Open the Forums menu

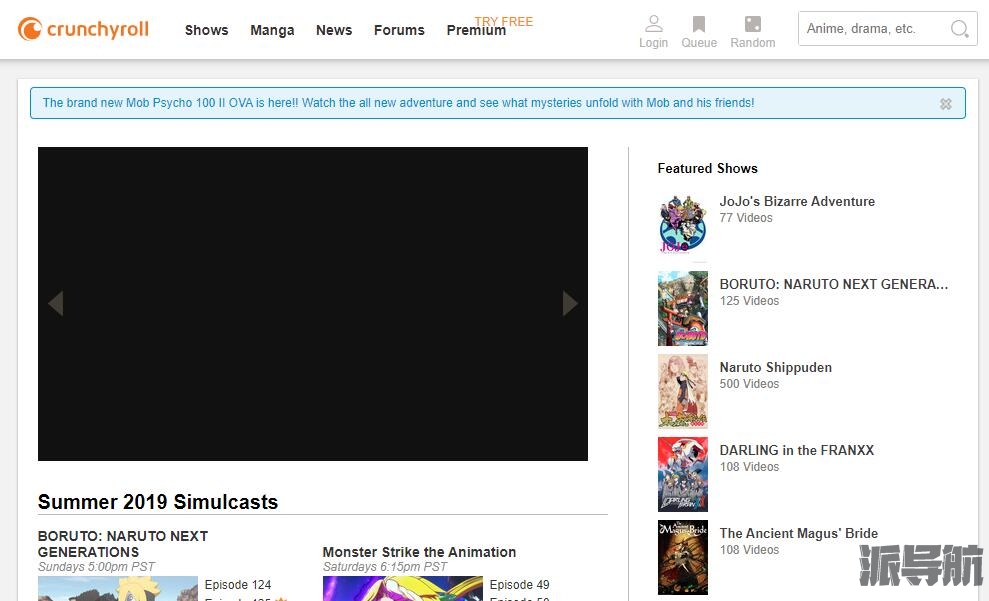(x=399, y=30)
